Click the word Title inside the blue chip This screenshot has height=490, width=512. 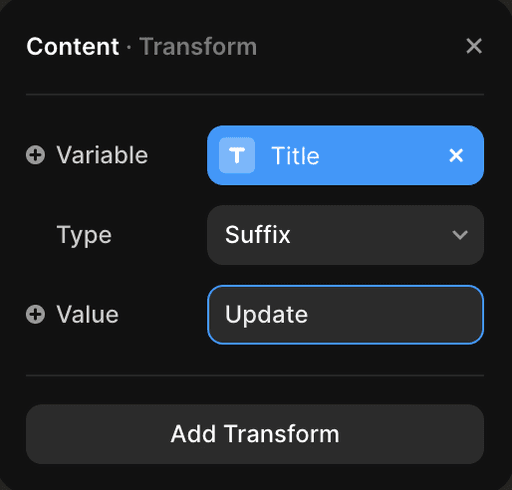click(x=295, y=156)
